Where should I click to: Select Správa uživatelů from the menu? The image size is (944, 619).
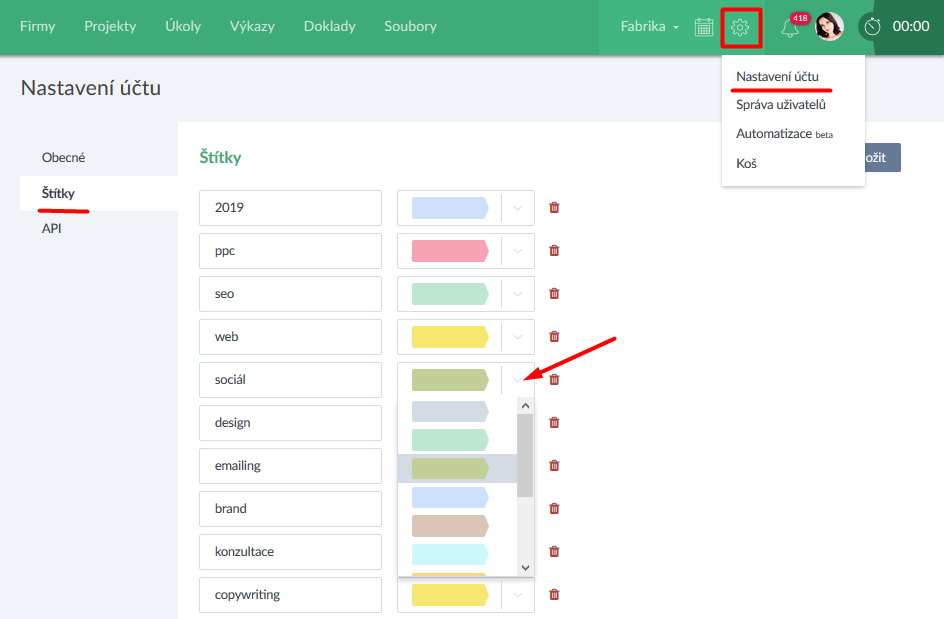click(x=780, y=105)
